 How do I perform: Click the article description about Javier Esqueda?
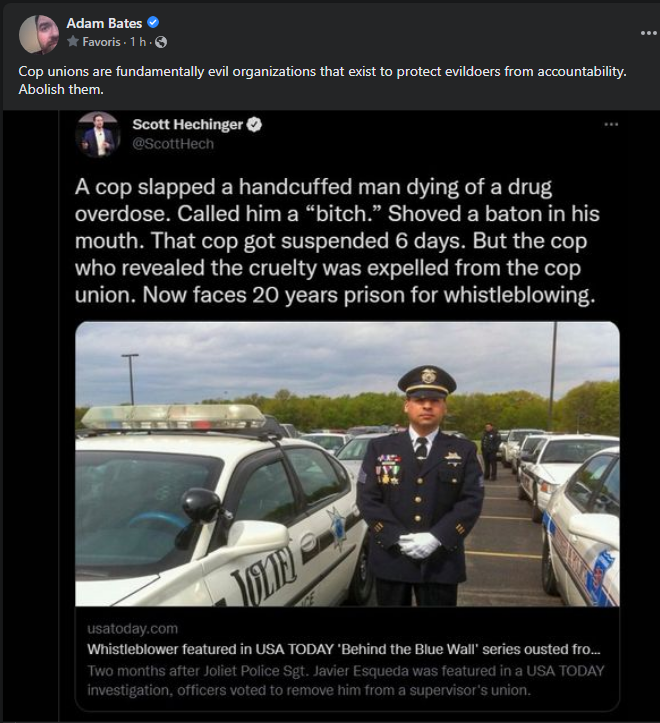click(x=345, y=680)
